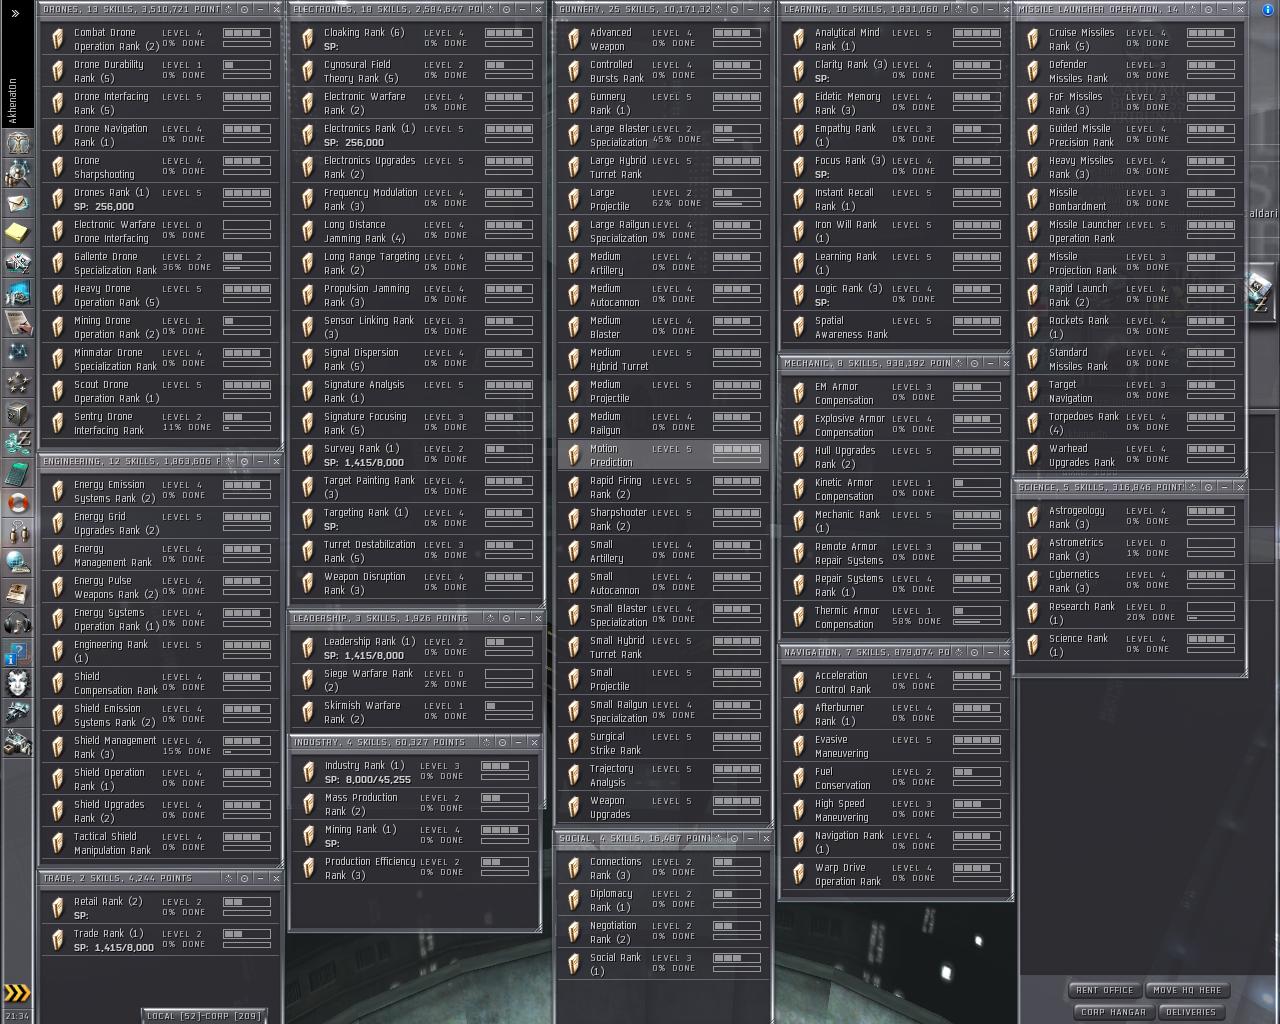Open the document-with-pen sidebar icon

tap(17, 322)
